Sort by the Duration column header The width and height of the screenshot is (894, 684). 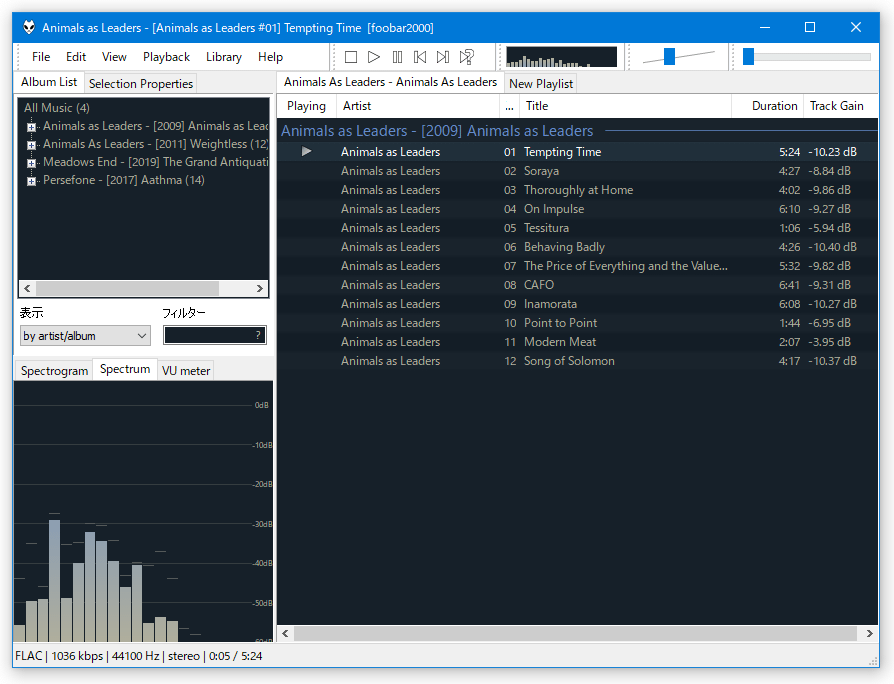point(767,106)
